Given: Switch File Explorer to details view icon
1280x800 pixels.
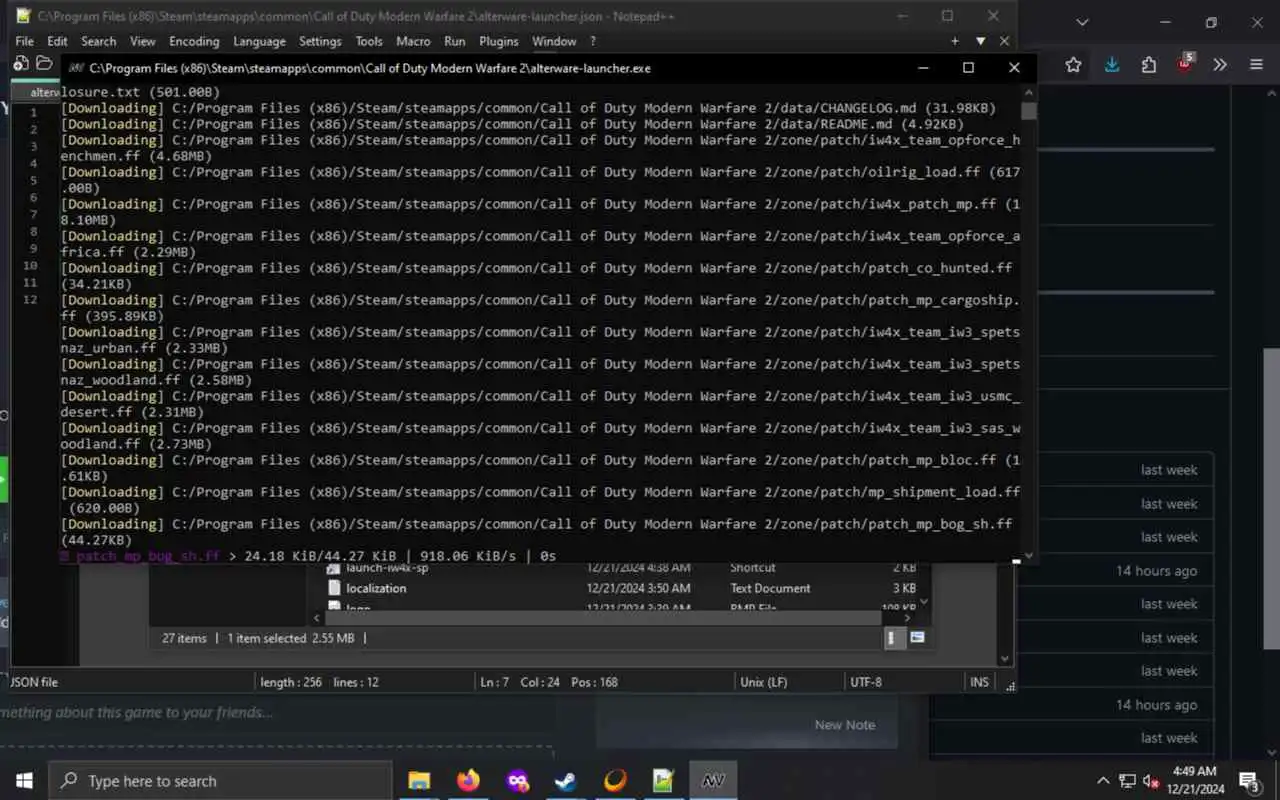Looking at the screenshot, I should (x=895, y=638).
